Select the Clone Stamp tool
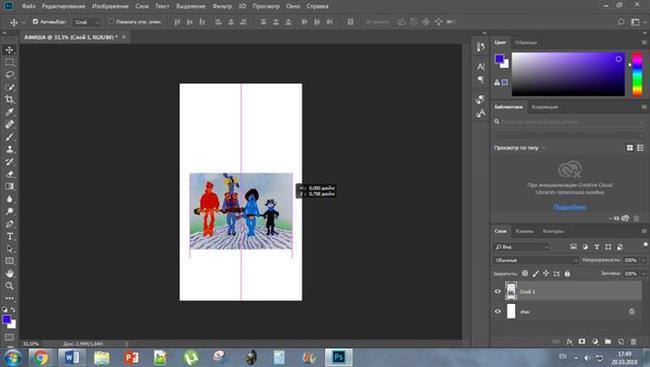Screen dimensions: 650x367 coord(9,149)
